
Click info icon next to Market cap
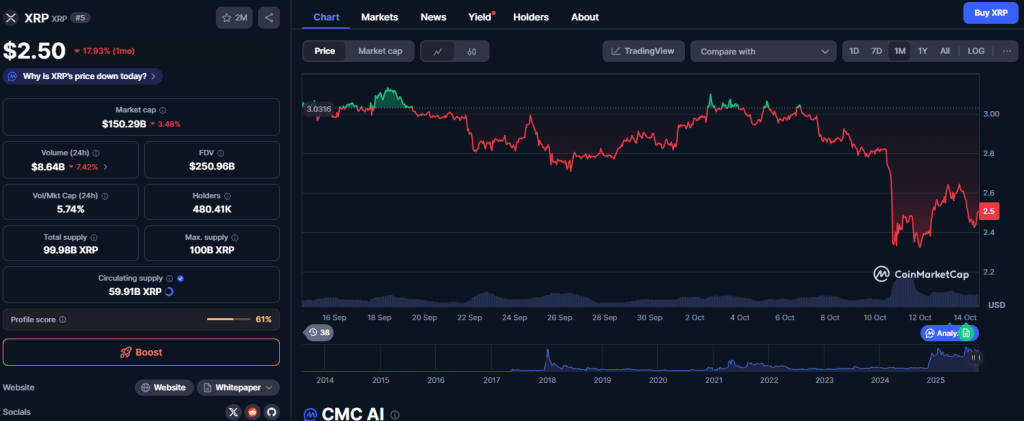pyautogui.click(x=163, y=110)
